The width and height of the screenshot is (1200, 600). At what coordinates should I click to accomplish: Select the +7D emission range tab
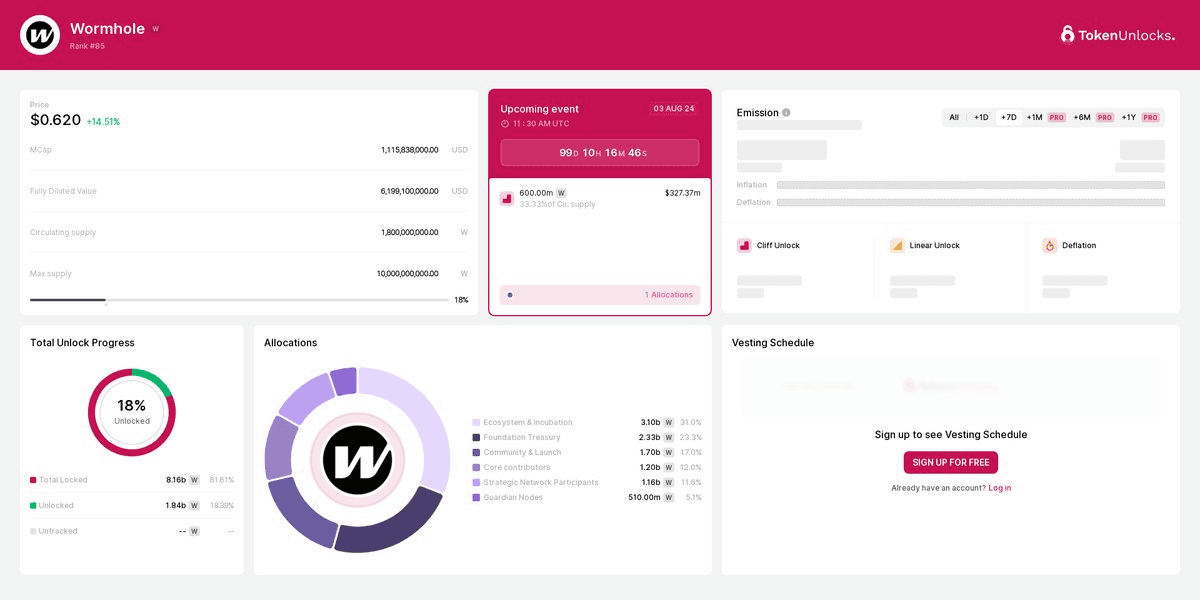pos(1009,117)
